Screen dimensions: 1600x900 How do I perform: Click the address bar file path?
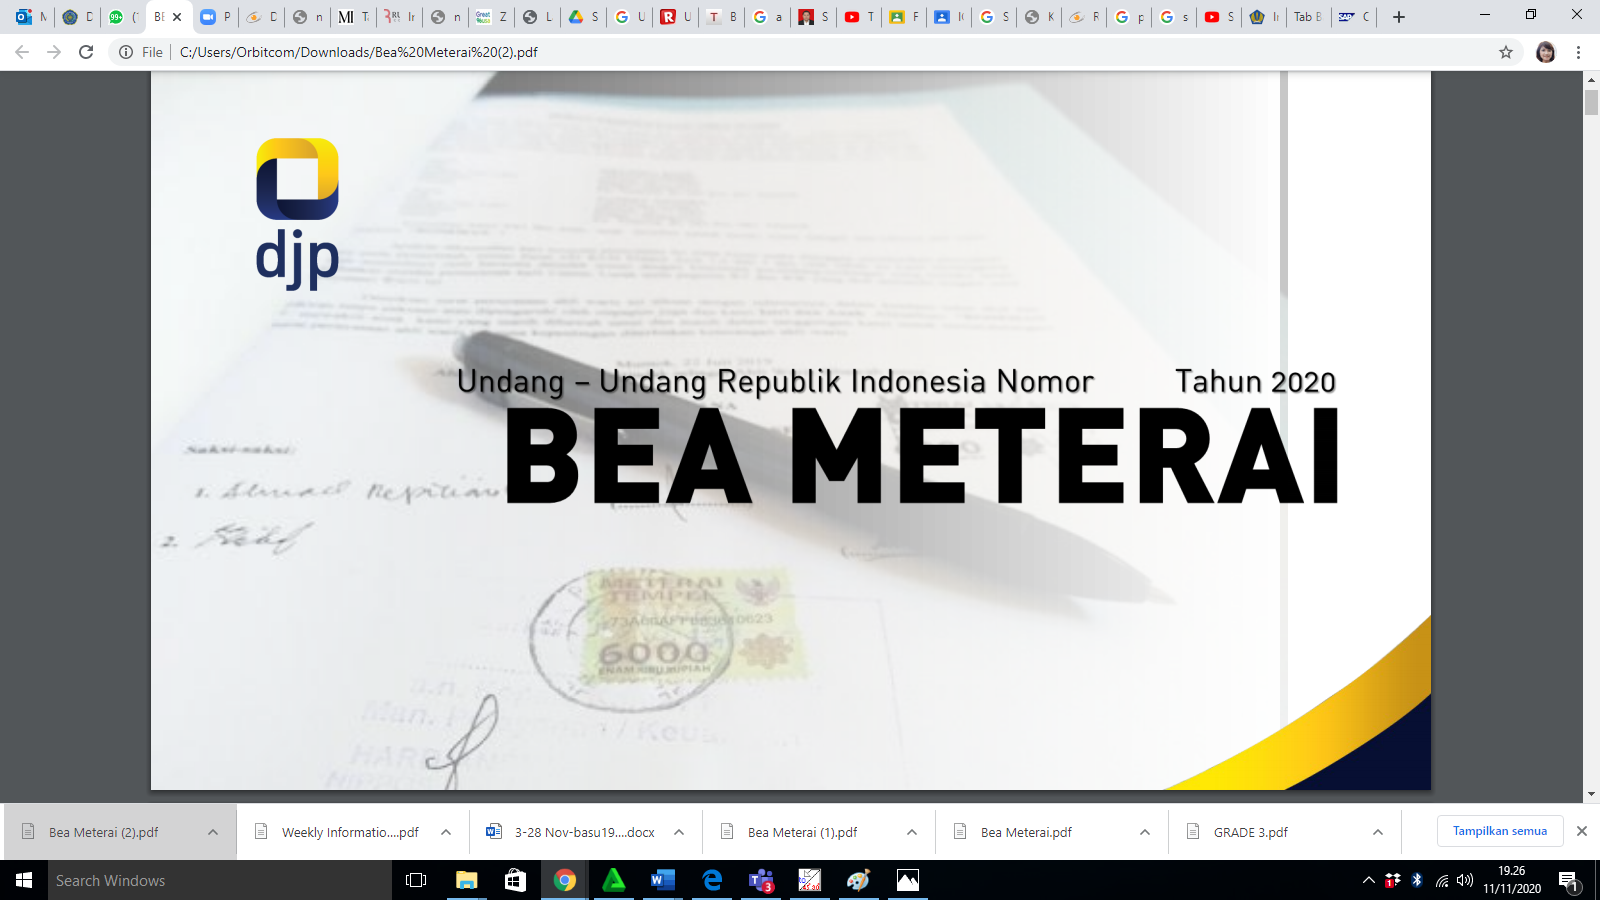[359, 52]
